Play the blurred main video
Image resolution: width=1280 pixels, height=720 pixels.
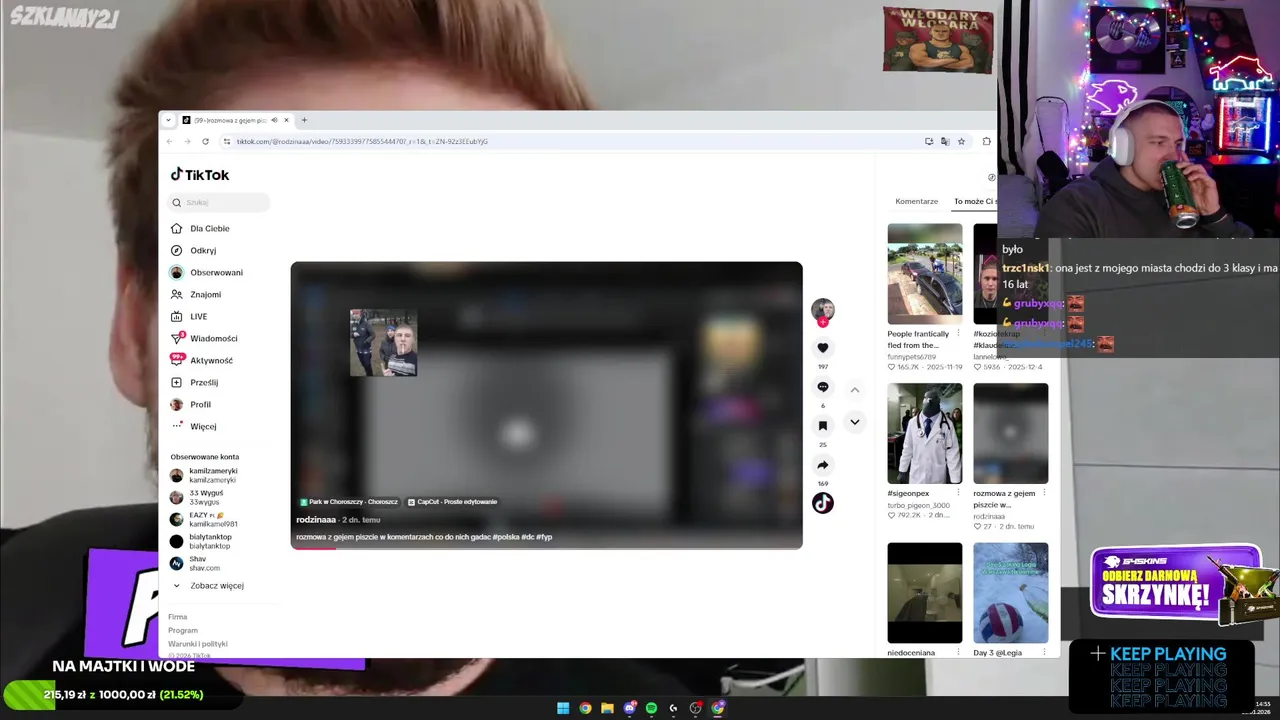tap(546, 405)
